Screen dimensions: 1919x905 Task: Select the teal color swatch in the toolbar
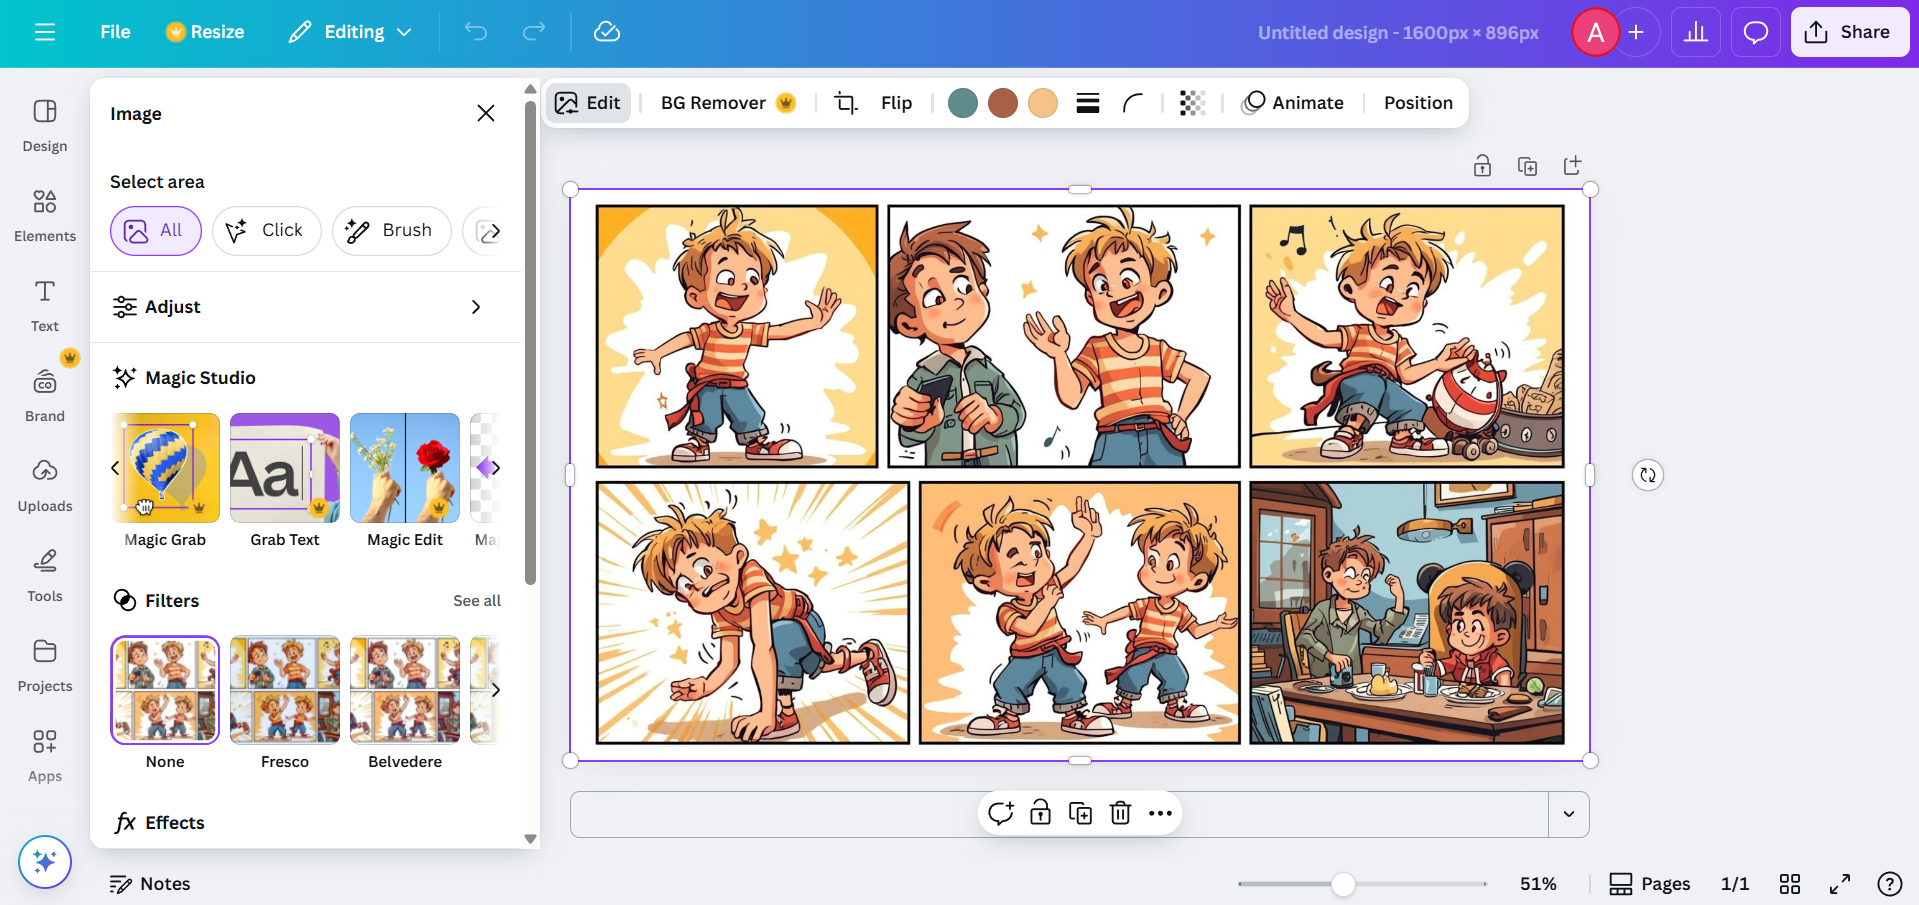[x=962, y=102]
